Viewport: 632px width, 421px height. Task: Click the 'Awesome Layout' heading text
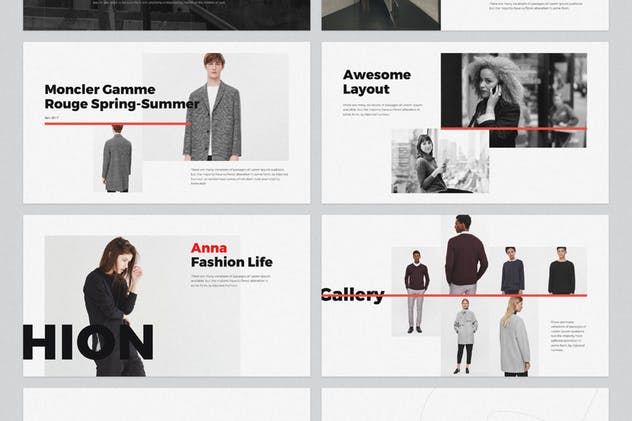pos(377,82)
